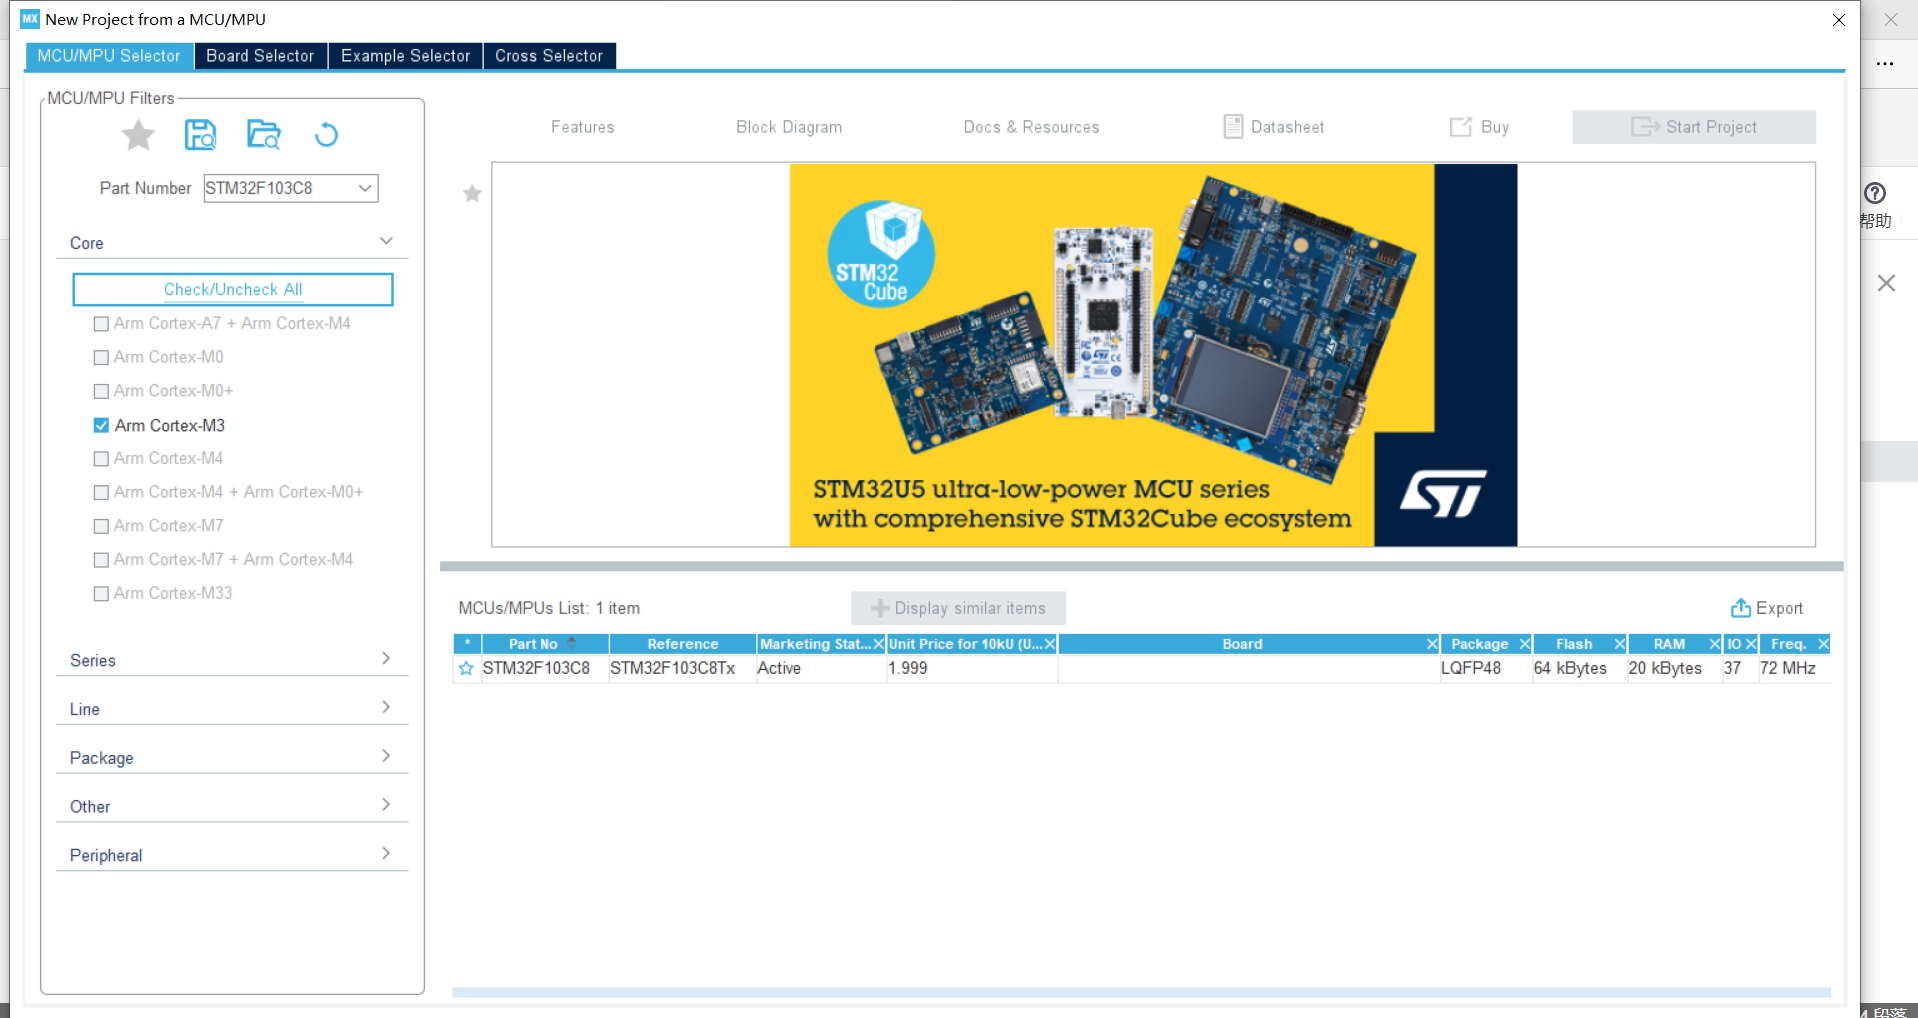Click the STM32U5 promotional banner image
The height and width of the screenshot is (1018, 1918).
click(x=1153, y=355)
